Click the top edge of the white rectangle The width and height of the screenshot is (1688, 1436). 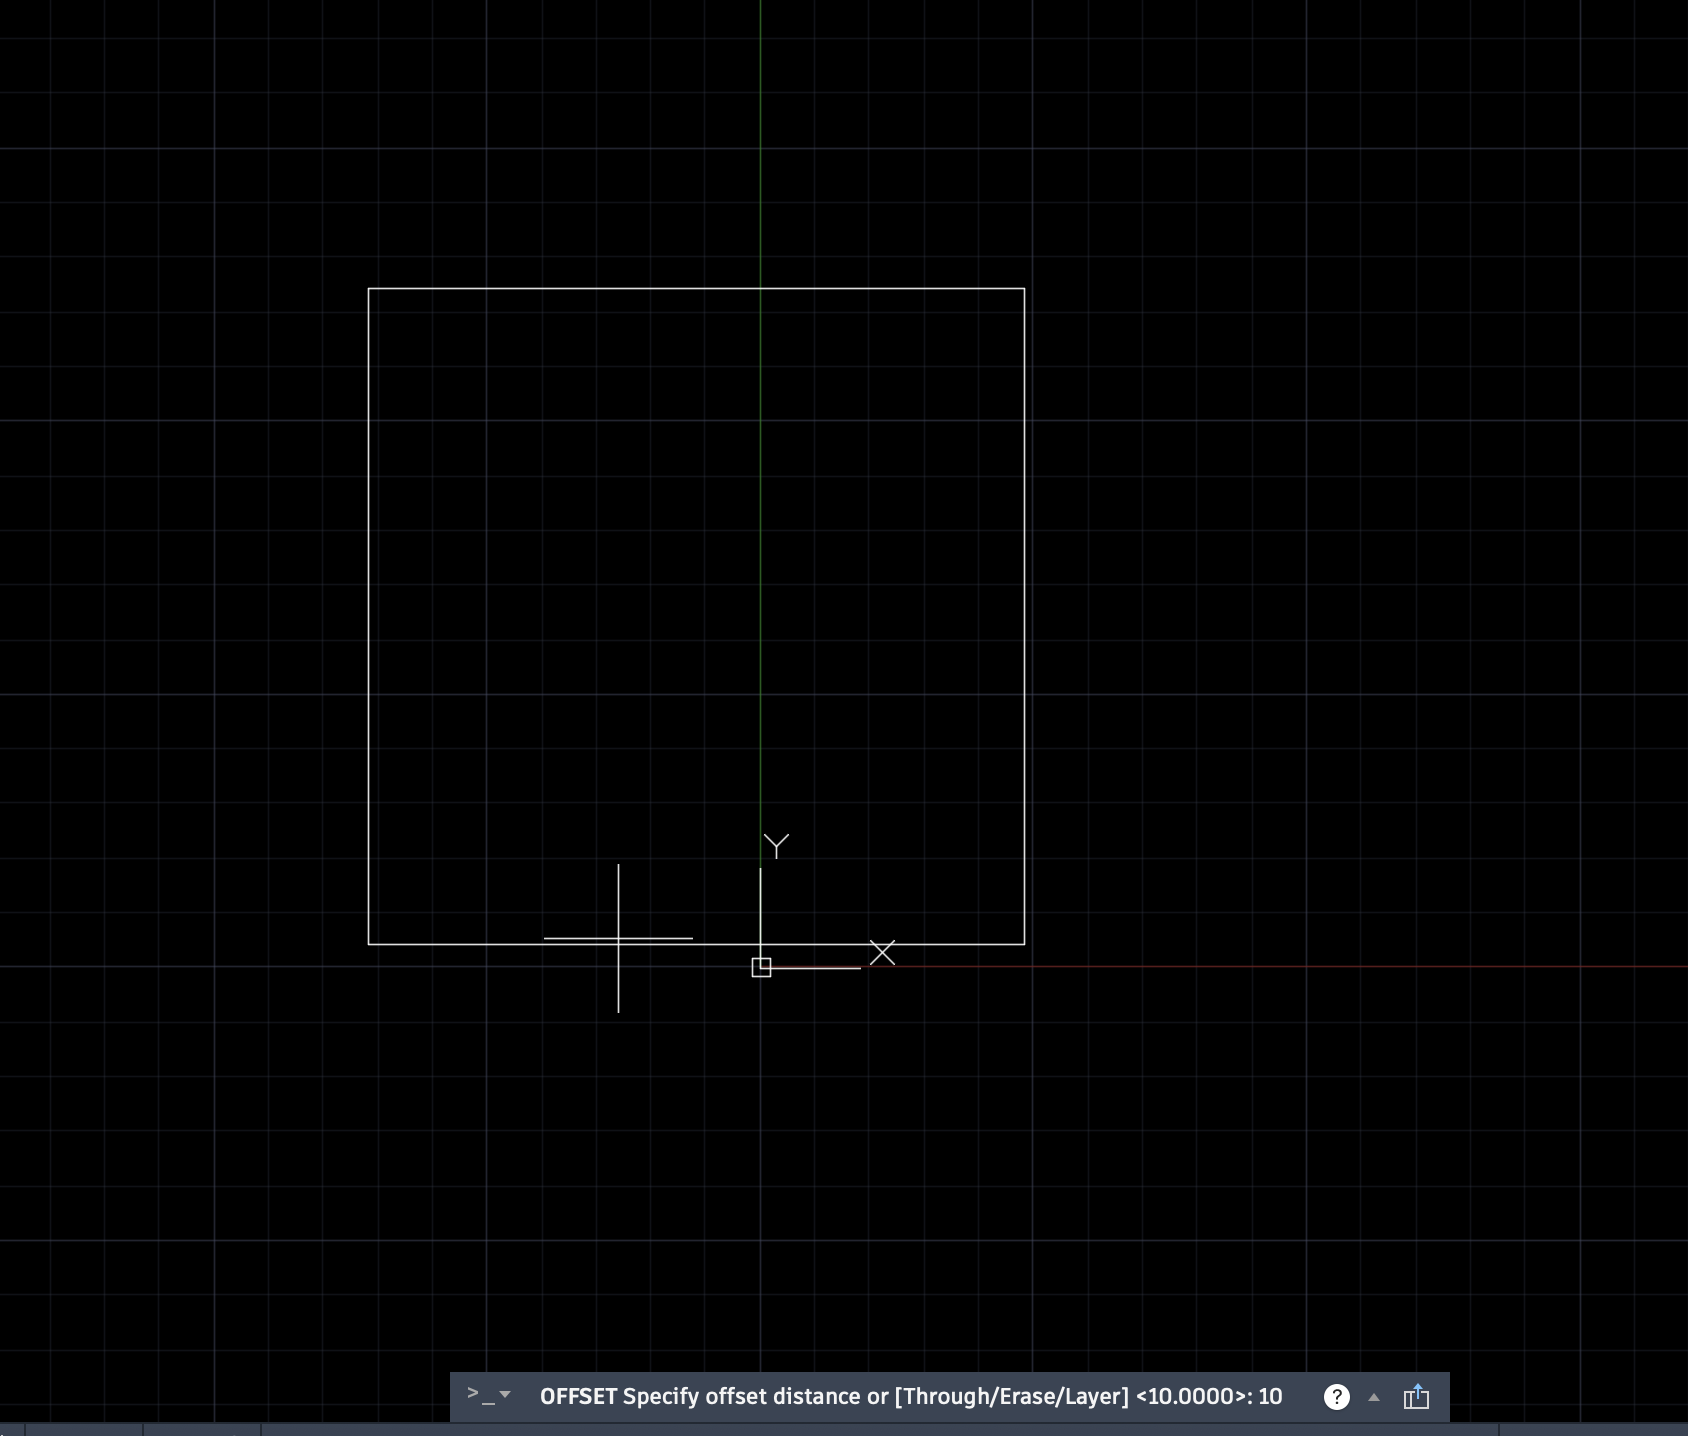coord(696,288)
